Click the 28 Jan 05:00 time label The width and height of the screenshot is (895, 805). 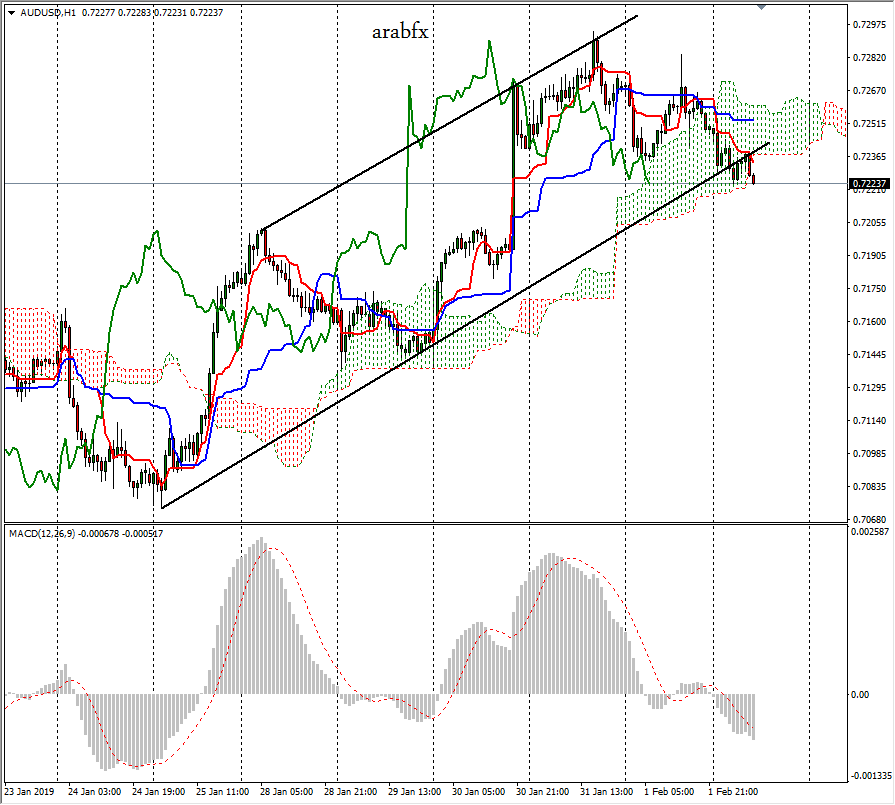pos(287,792)
